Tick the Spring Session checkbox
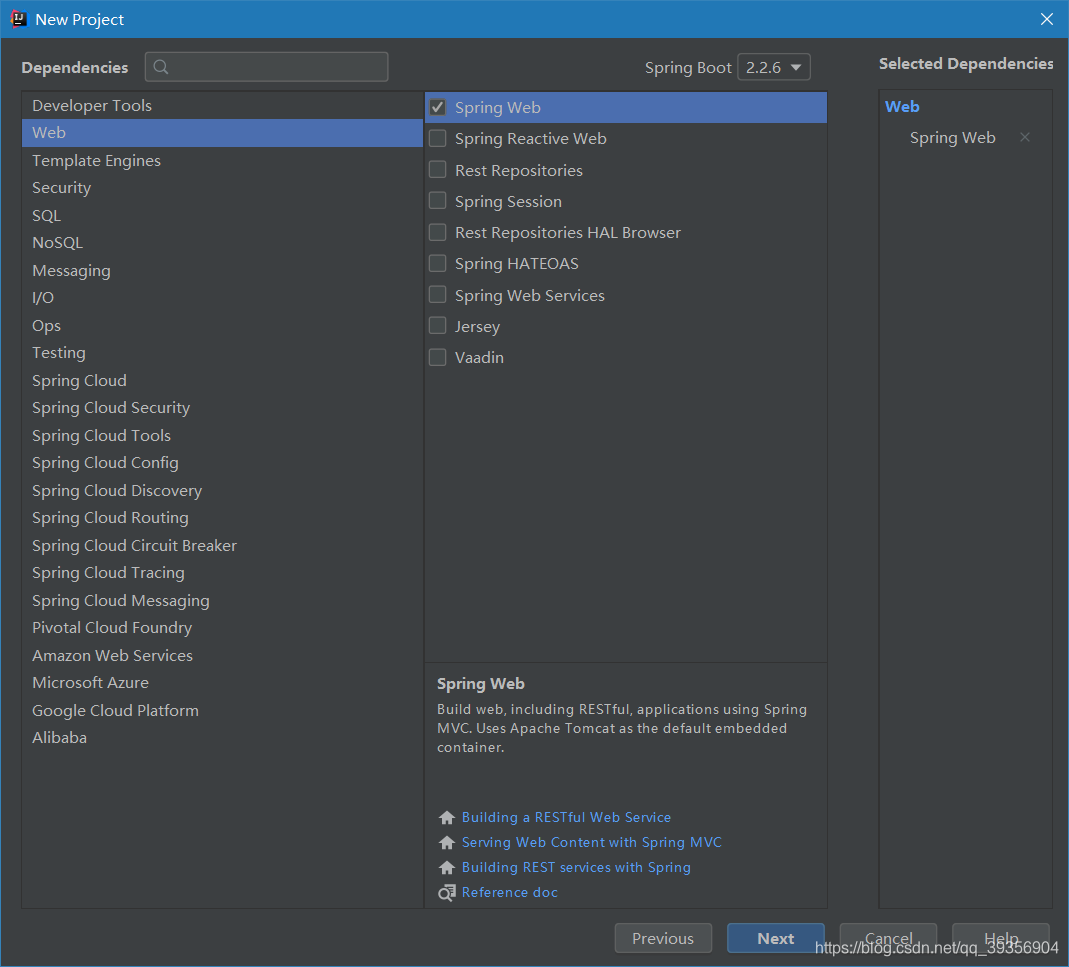Image resolution: width=1069 pixels, height=967 pixels. point(438,201)
